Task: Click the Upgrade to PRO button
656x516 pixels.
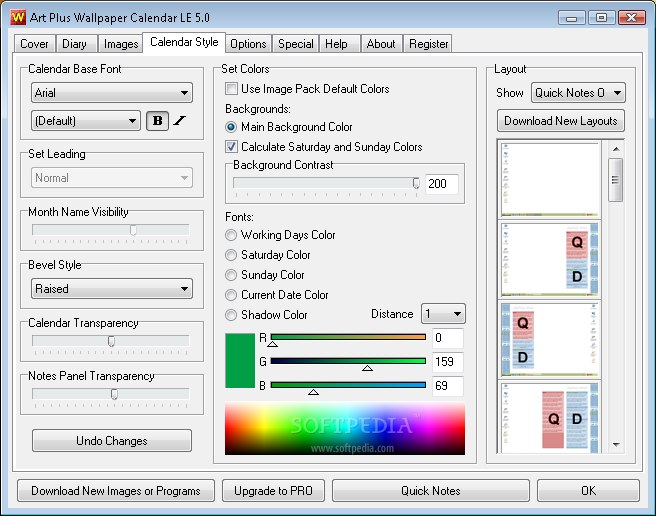Action: tap(273, 490)
